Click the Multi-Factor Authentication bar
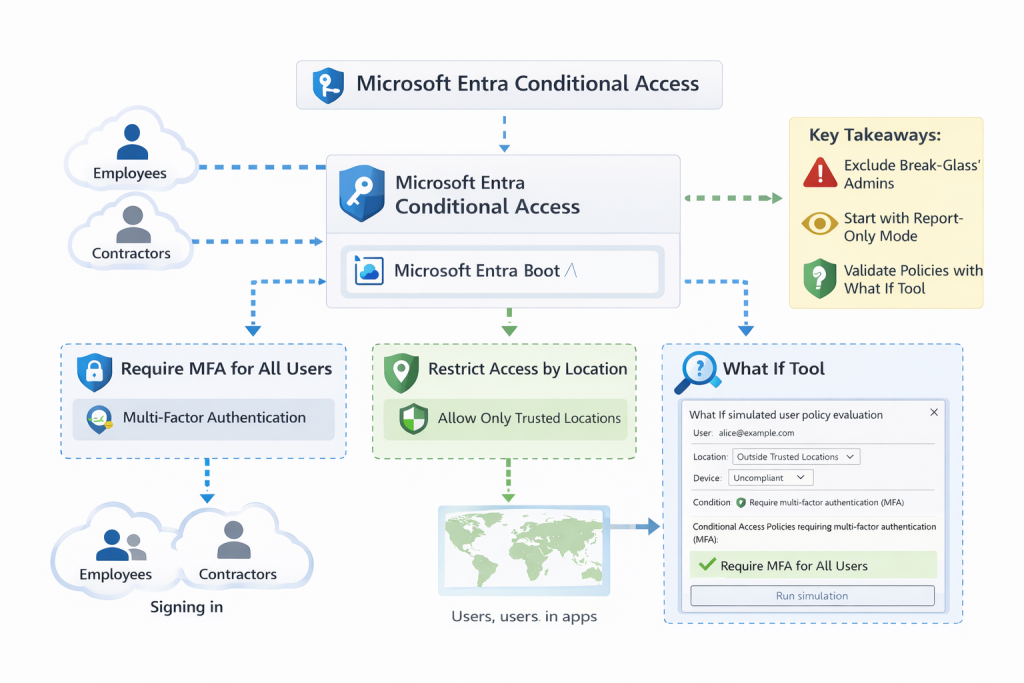This screenshot has height=683, width=1024. coord(204,419)
